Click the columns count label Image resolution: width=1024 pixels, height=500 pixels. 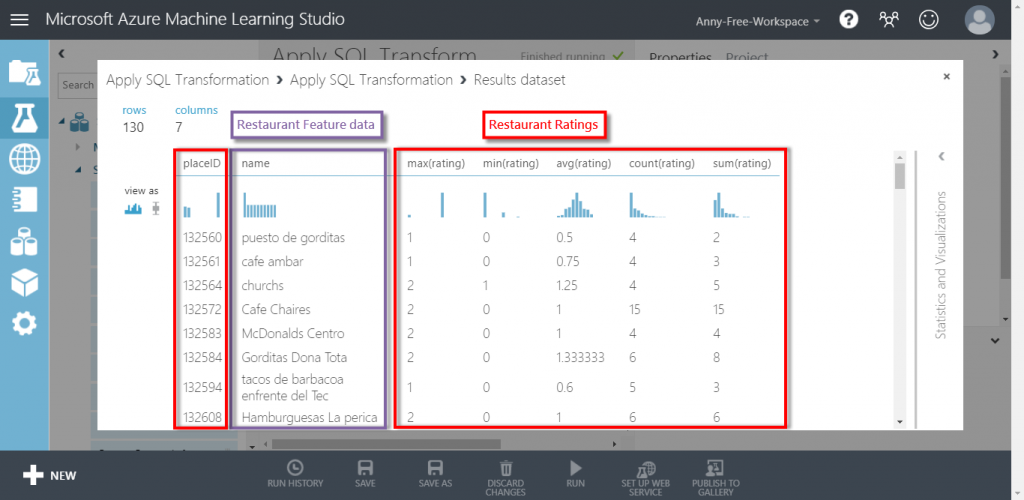point(197,110)
